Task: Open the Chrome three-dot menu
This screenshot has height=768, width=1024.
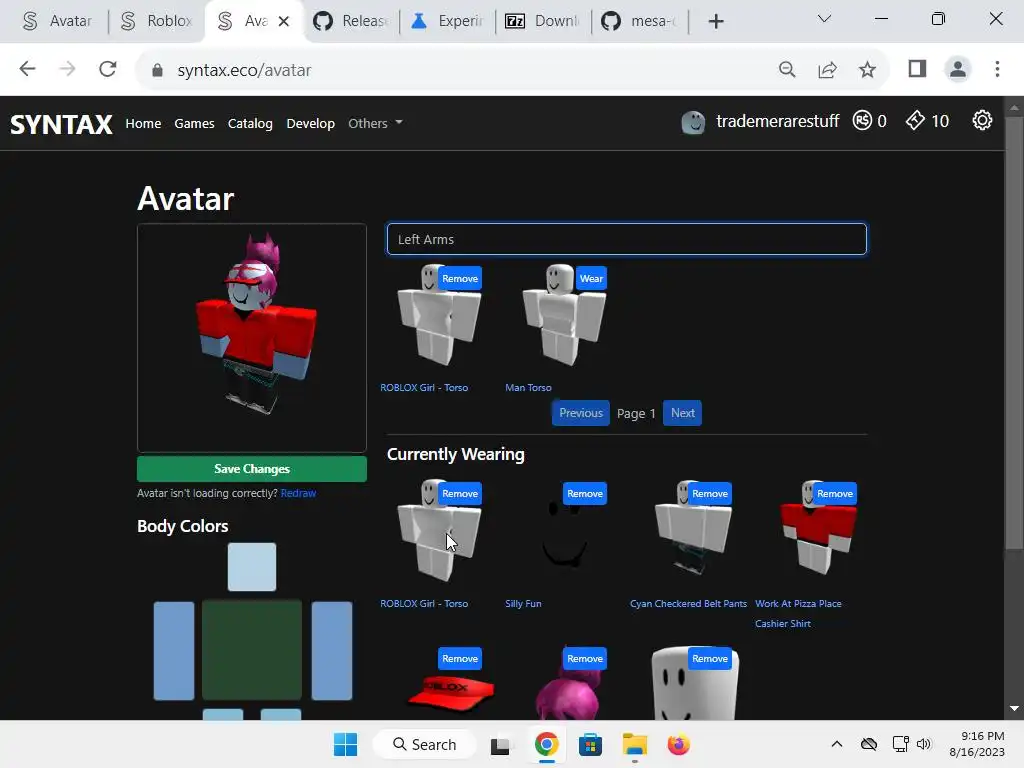Action: tap(997, 69)
